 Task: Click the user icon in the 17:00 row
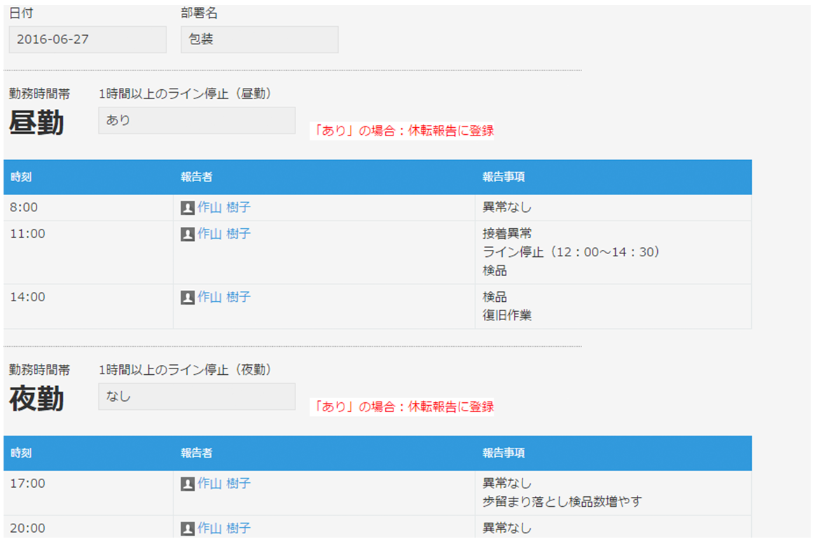pos(187,484)
